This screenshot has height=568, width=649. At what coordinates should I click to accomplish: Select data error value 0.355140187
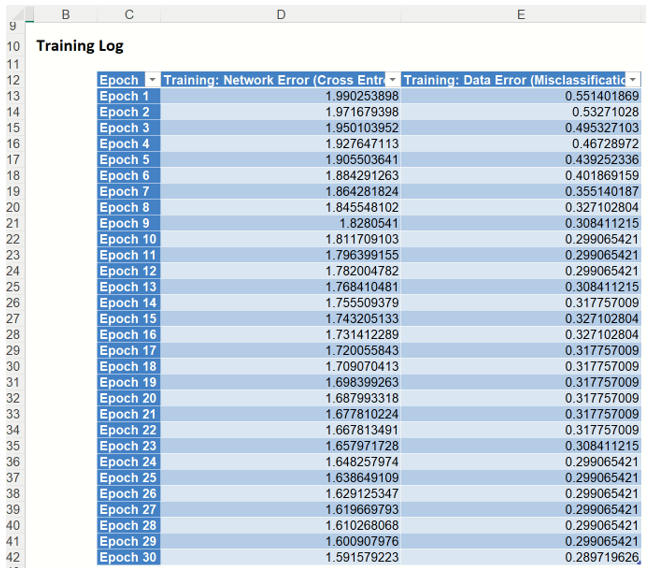coord(521,191)
